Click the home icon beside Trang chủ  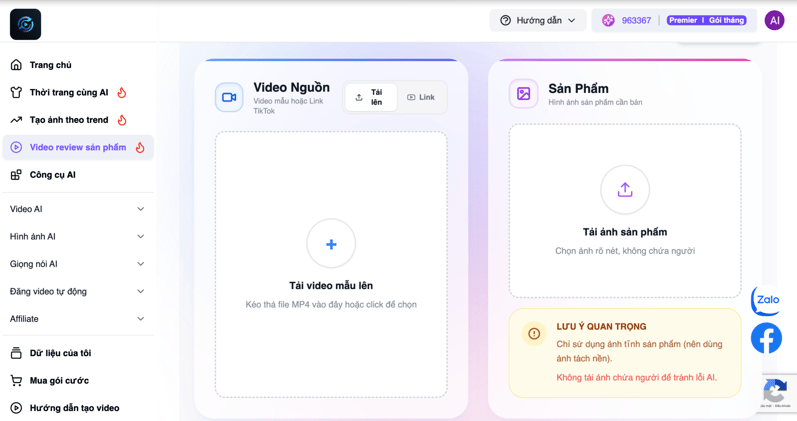(x=16, y=65)
